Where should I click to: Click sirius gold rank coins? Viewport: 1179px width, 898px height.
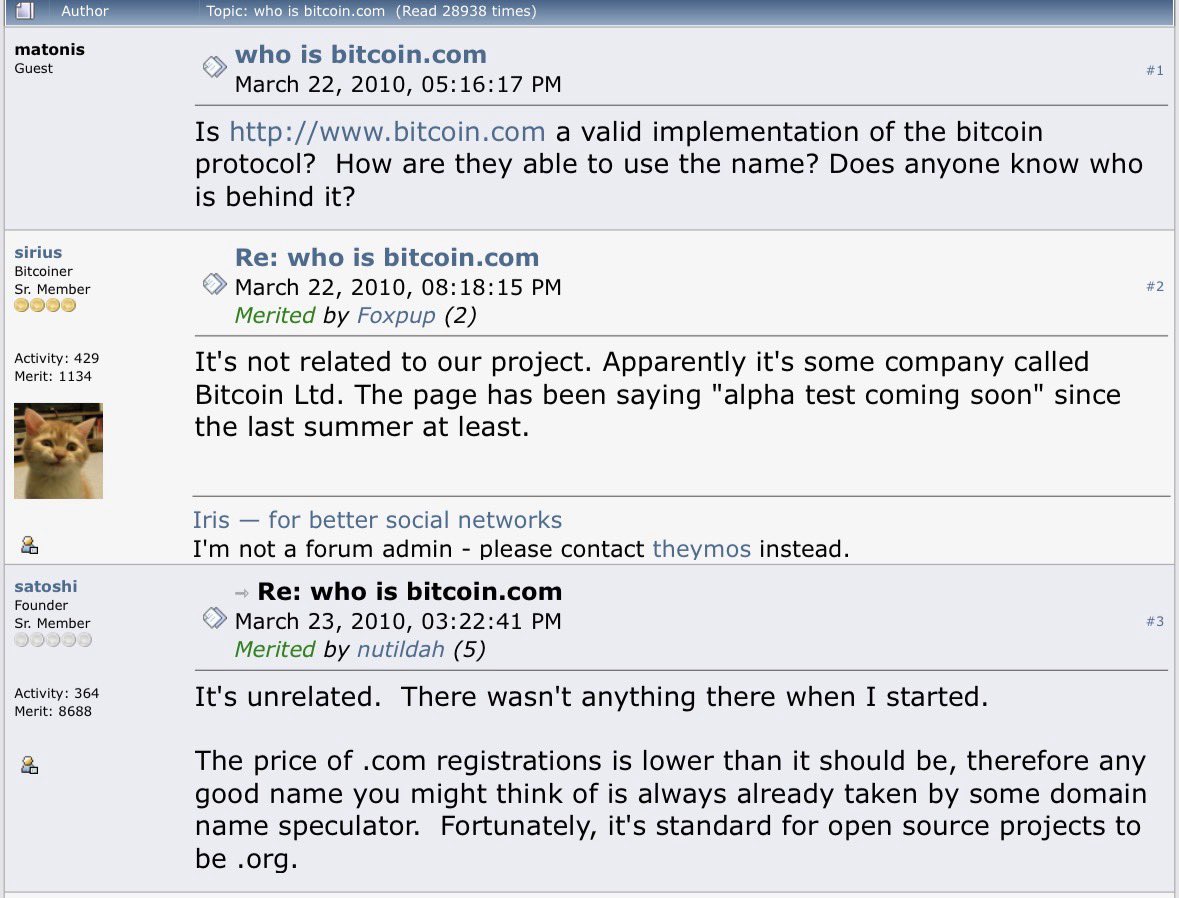click(x=45, y=306)
